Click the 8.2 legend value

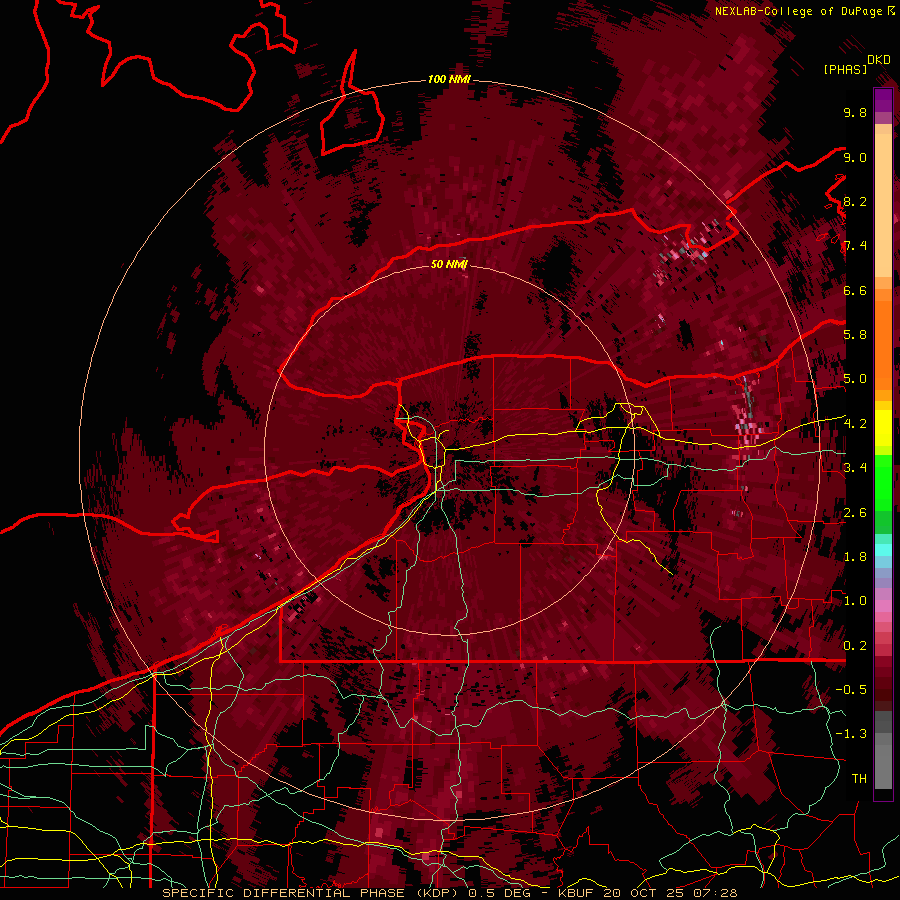(855, 201)
